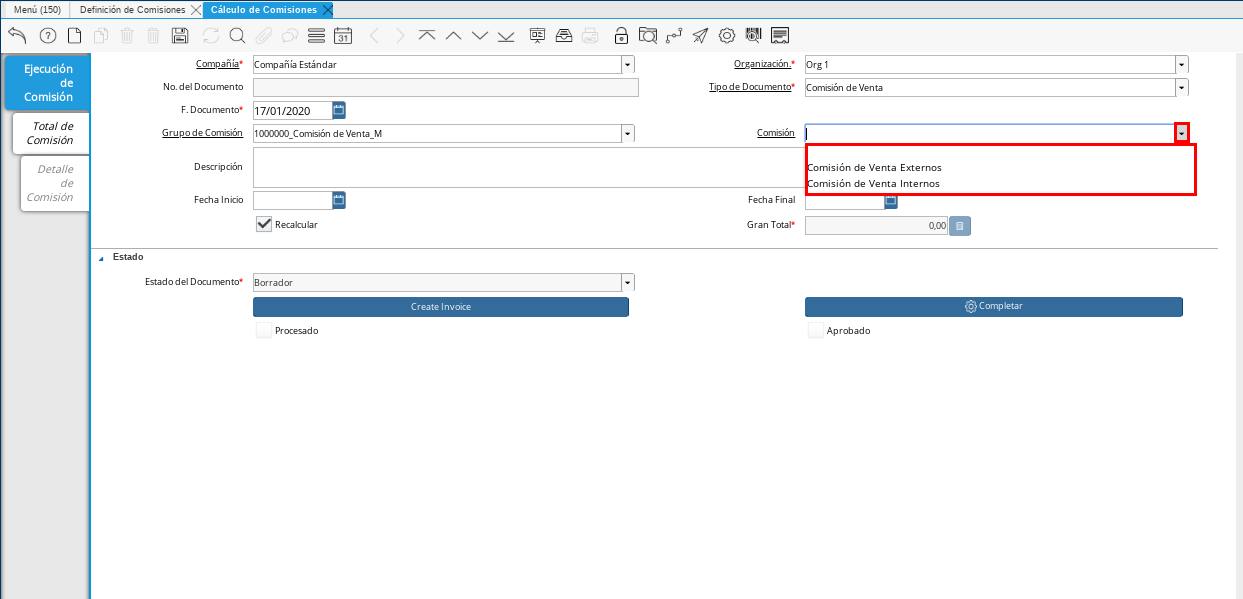The height and width of the screenshot is (599, 1243).
Task: Open the Estado del Documento dropdown
Action: (x=628, y=283)
